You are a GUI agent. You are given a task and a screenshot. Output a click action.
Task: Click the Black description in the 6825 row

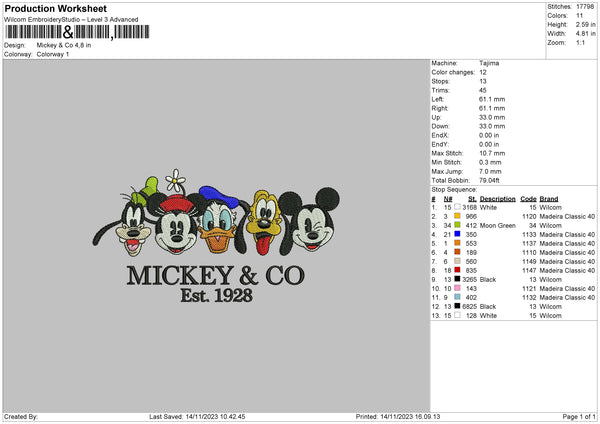[488, 307]
